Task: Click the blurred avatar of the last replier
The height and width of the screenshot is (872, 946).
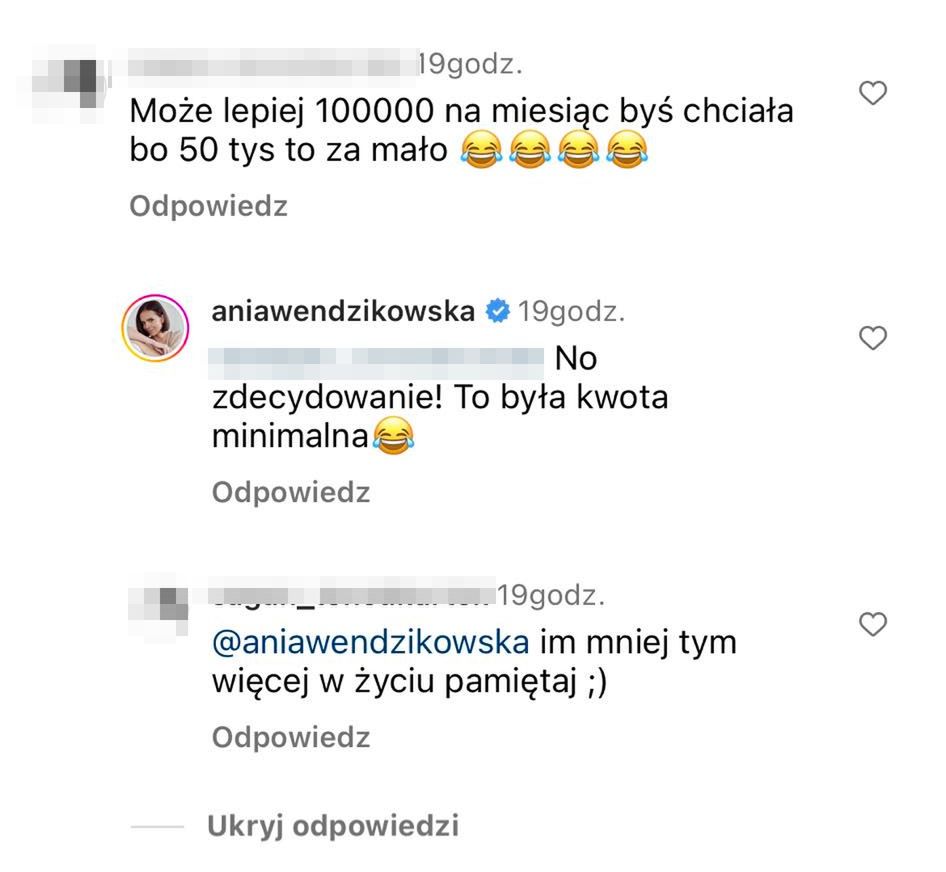Action: click(x=165, y=602)
